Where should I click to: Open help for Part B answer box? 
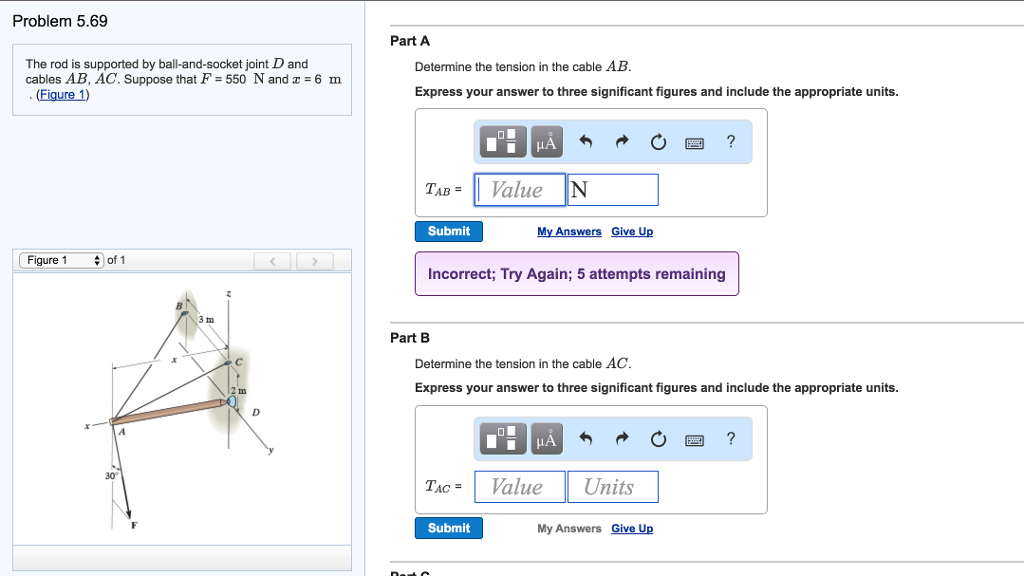click(731, 438)
